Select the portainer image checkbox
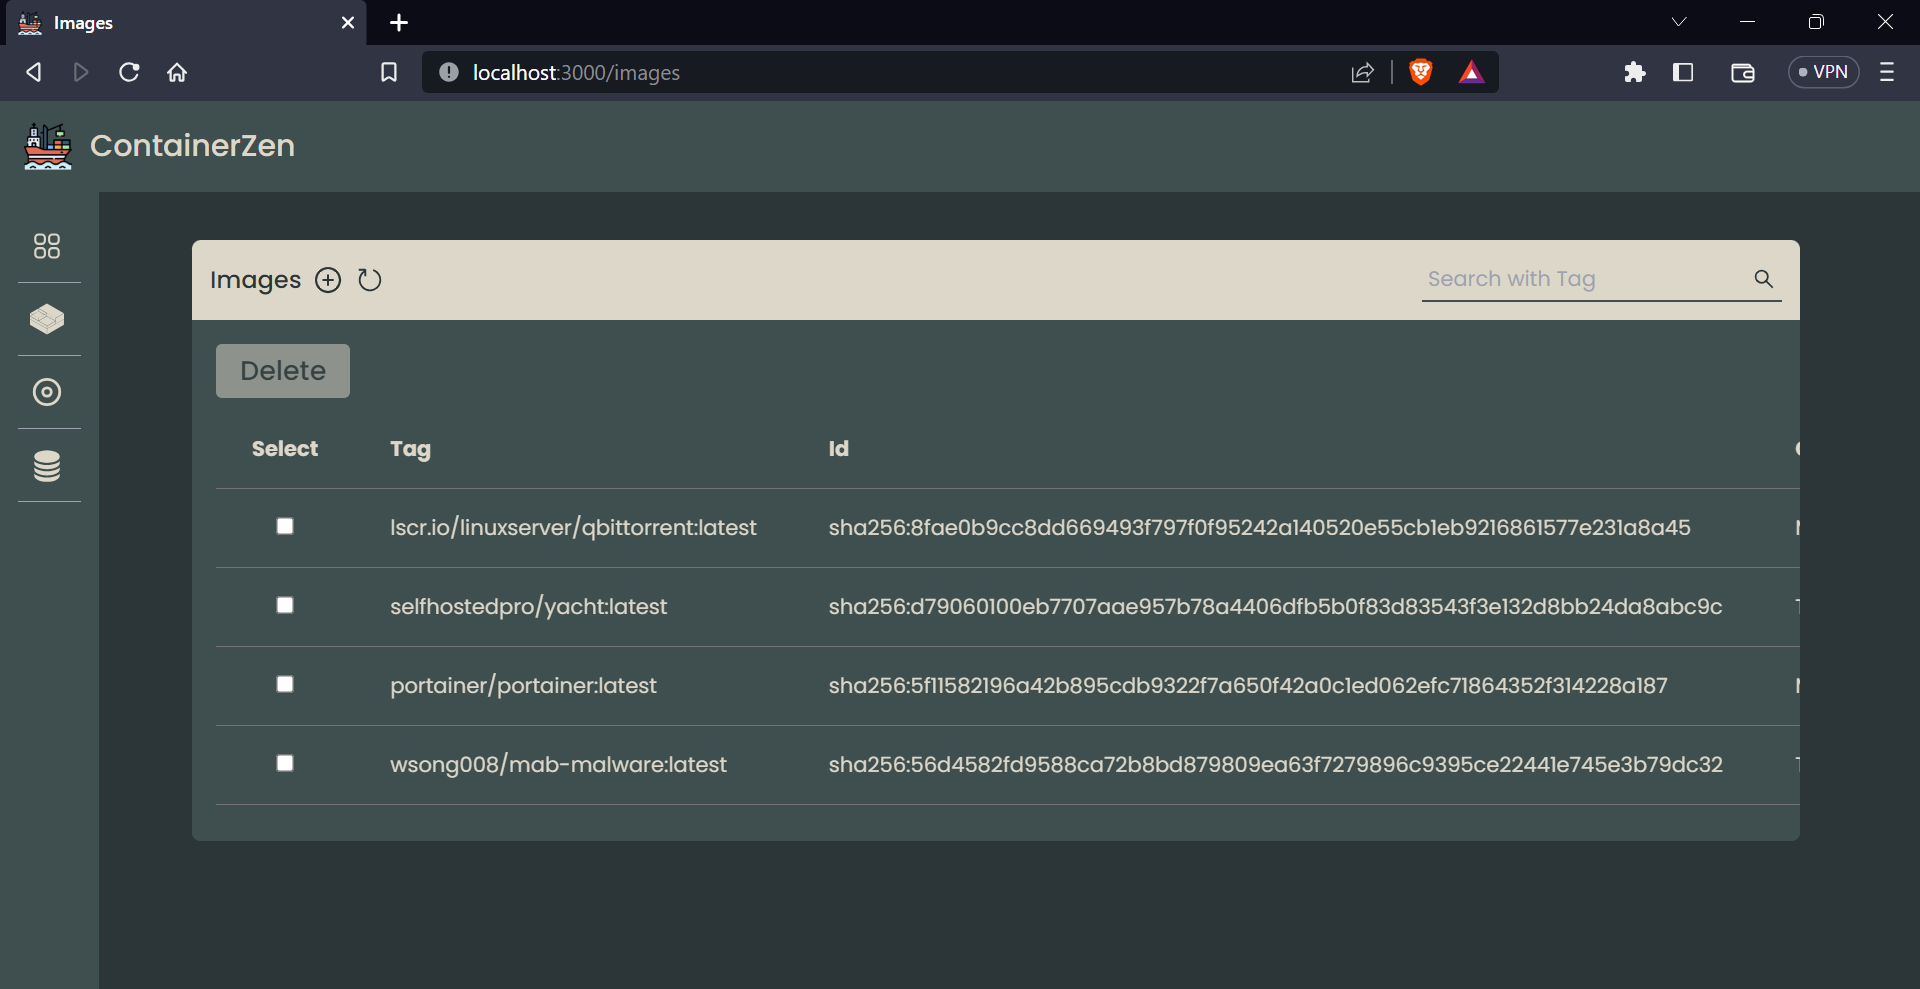Screen dimensions: 1920x989 (285, 684)
